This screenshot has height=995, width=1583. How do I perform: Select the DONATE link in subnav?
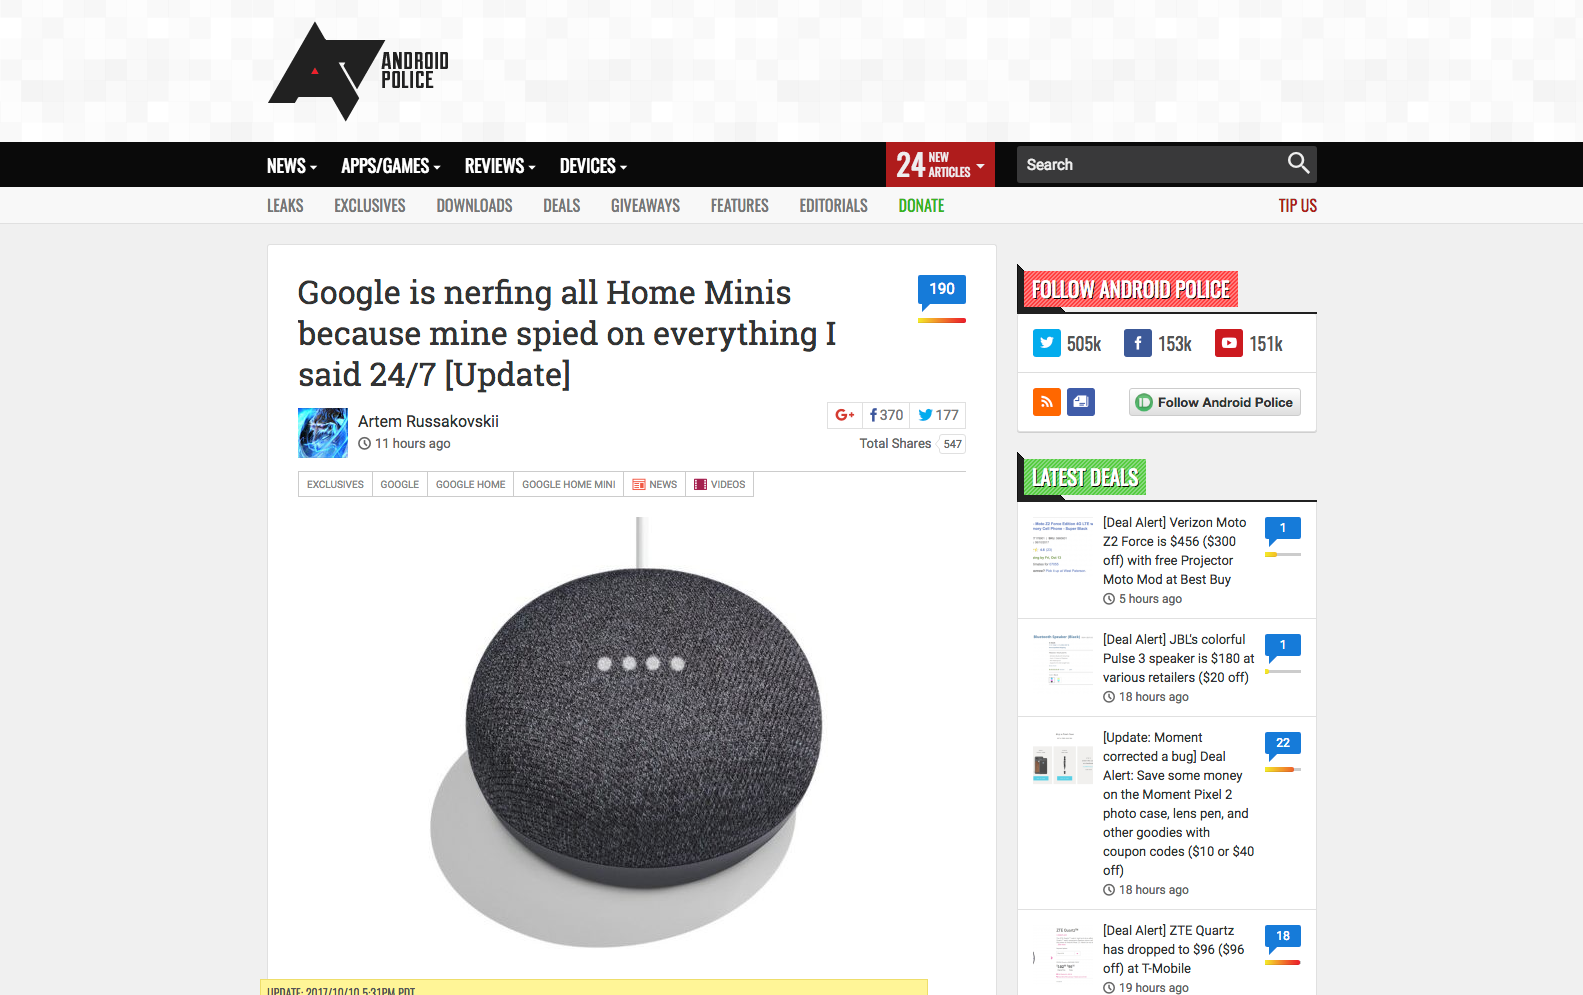[921, 206]
